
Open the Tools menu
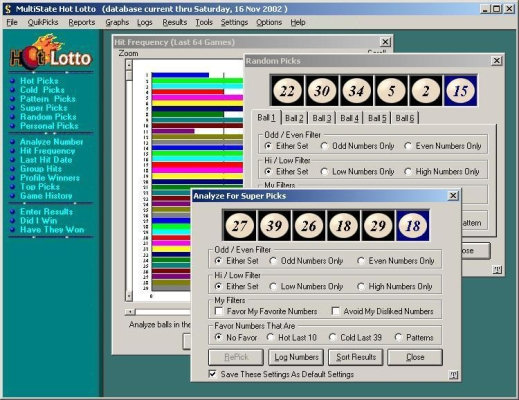tap(204, 22)
